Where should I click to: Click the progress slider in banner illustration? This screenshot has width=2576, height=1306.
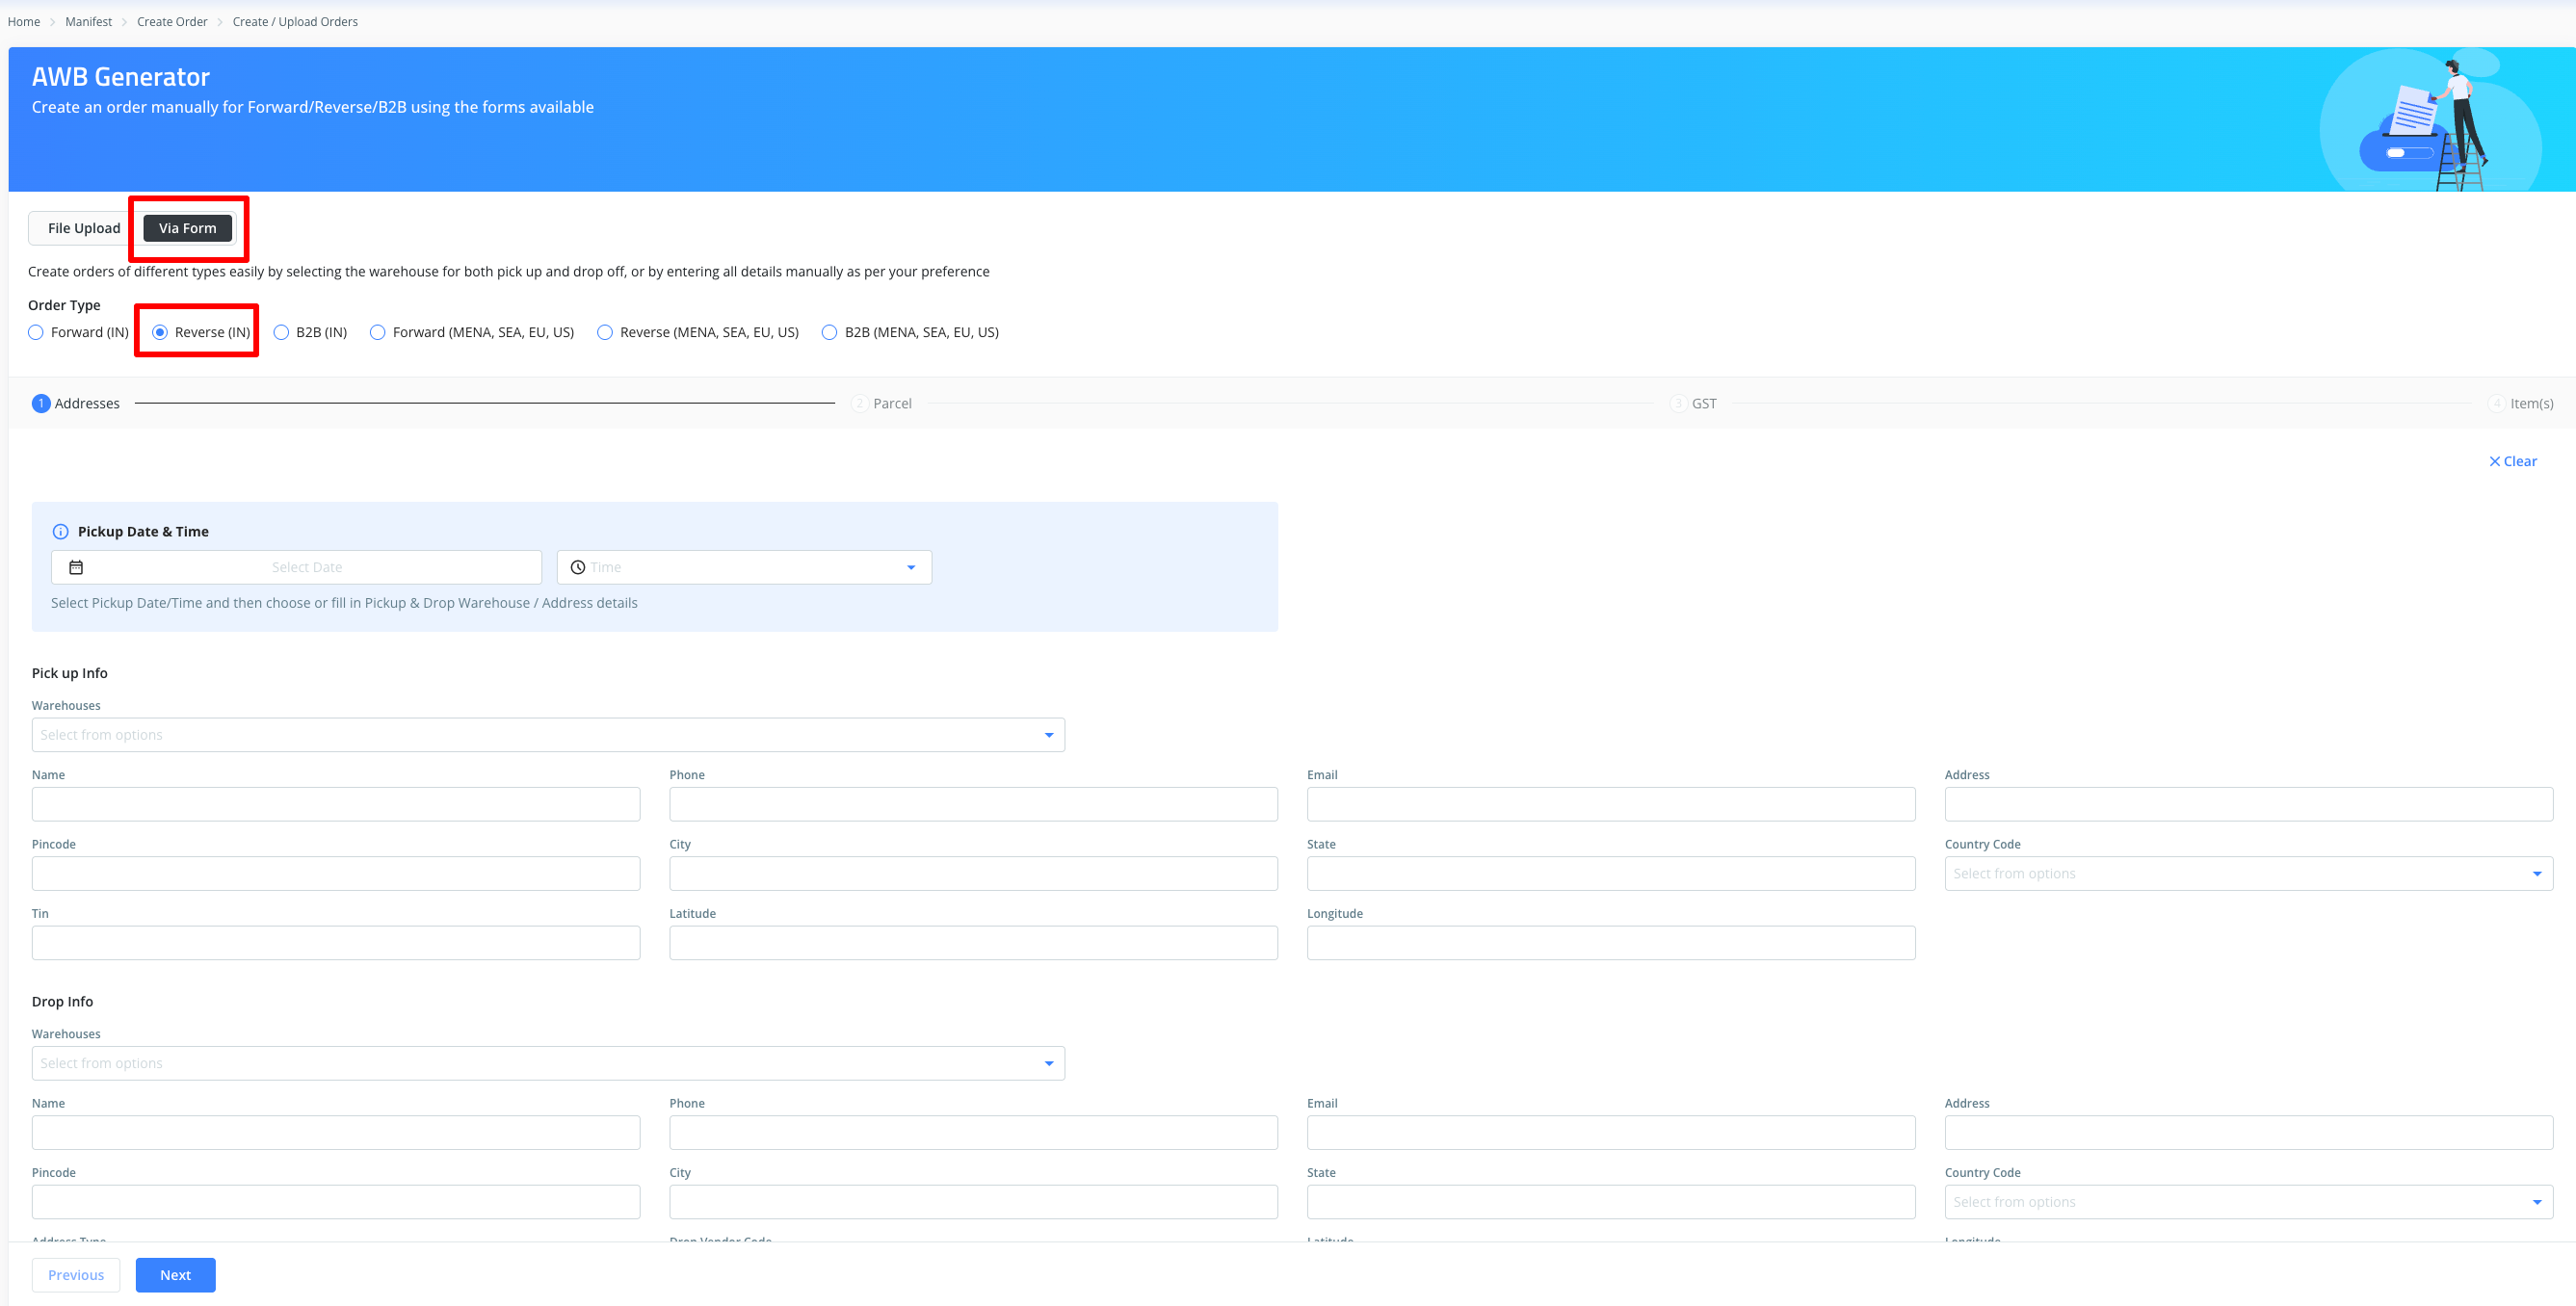[2409, 153]
